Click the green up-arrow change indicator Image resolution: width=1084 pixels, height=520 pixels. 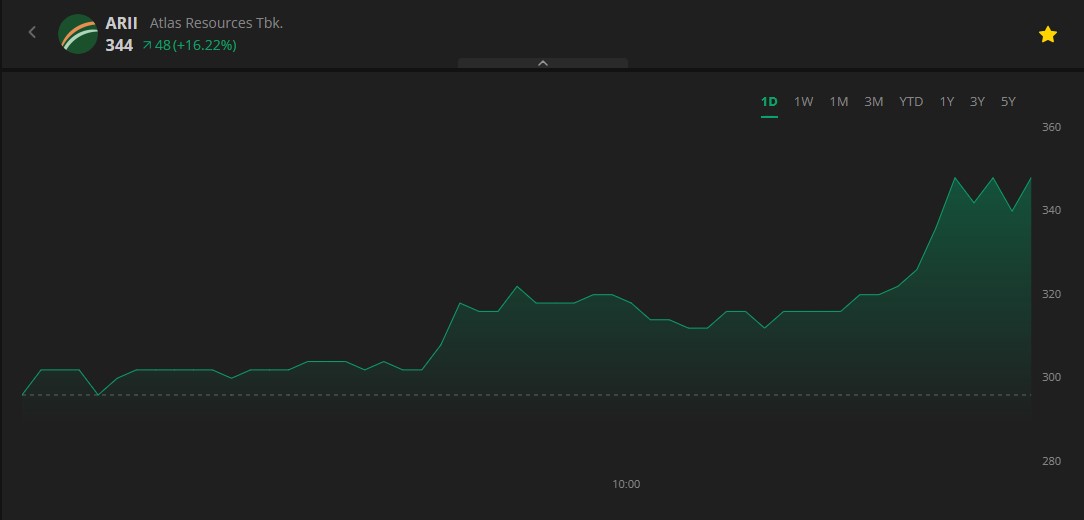[147, 45]
